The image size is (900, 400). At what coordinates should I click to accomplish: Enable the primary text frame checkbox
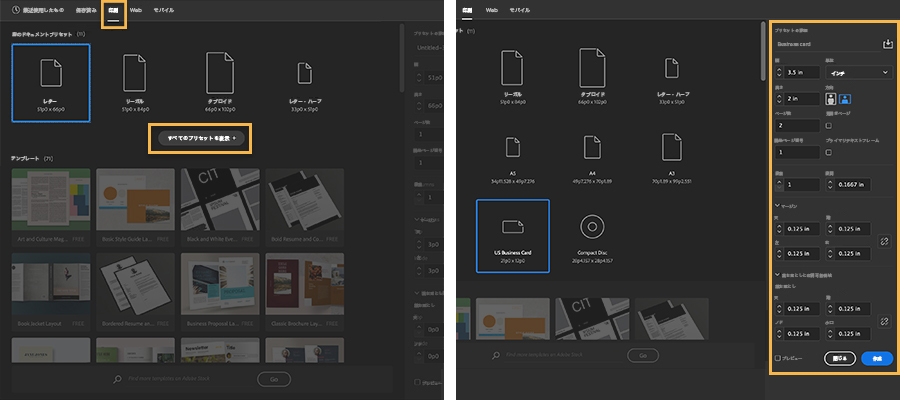828,153
